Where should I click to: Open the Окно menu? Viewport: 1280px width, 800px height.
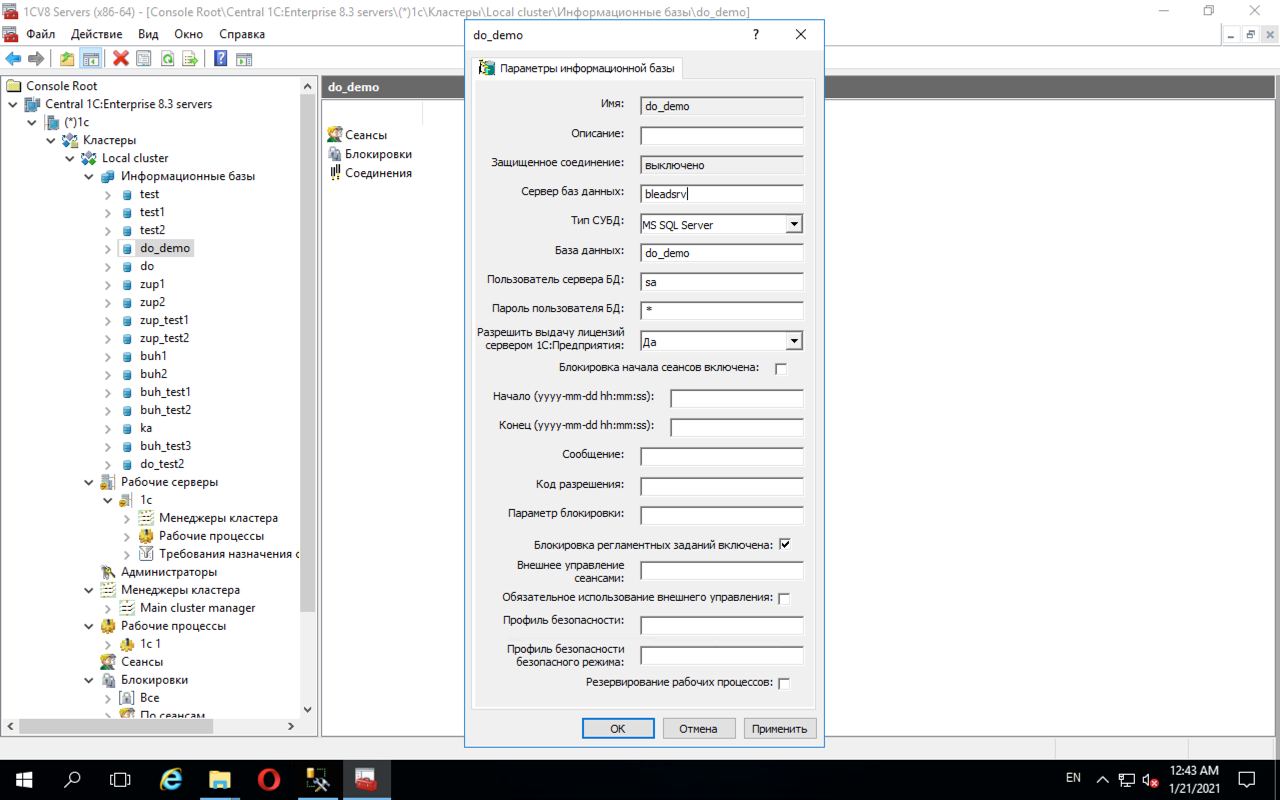pyautogui.click(x=188, y=34)
